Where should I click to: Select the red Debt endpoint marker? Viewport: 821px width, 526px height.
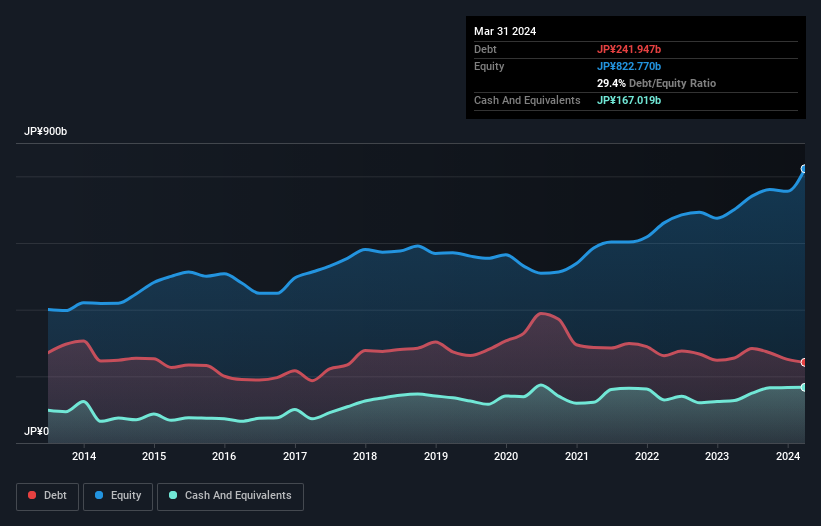pos(804,362)
